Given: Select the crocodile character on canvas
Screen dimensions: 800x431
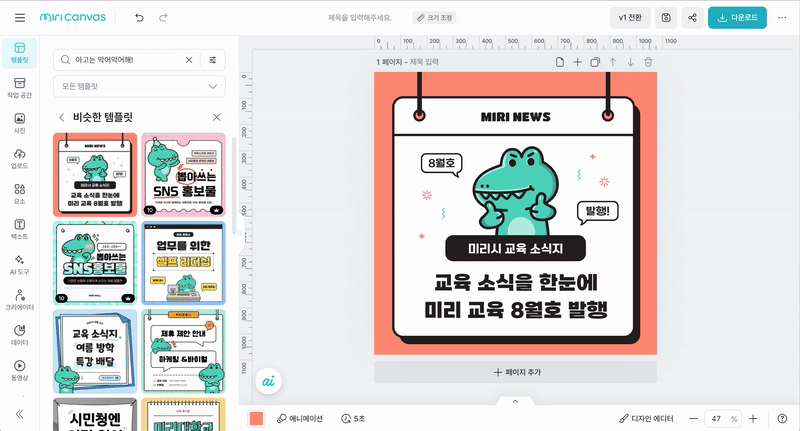Looking at the screenshot, I should (516, 191).
